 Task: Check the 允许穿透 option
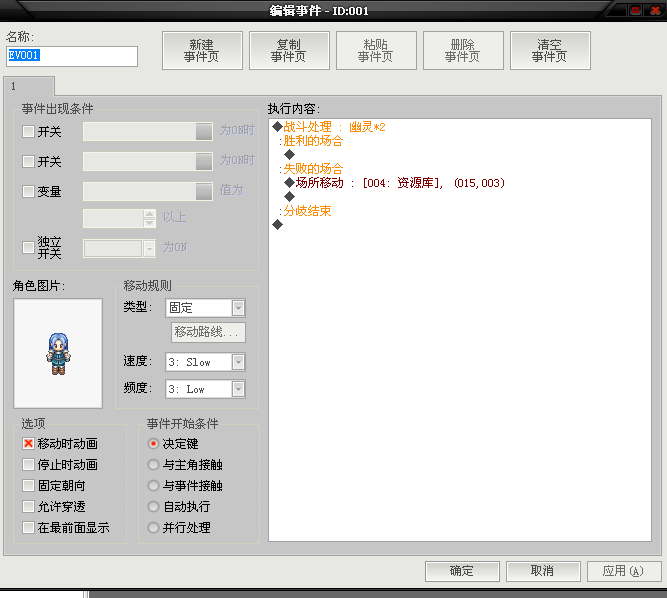pos(29,507)
